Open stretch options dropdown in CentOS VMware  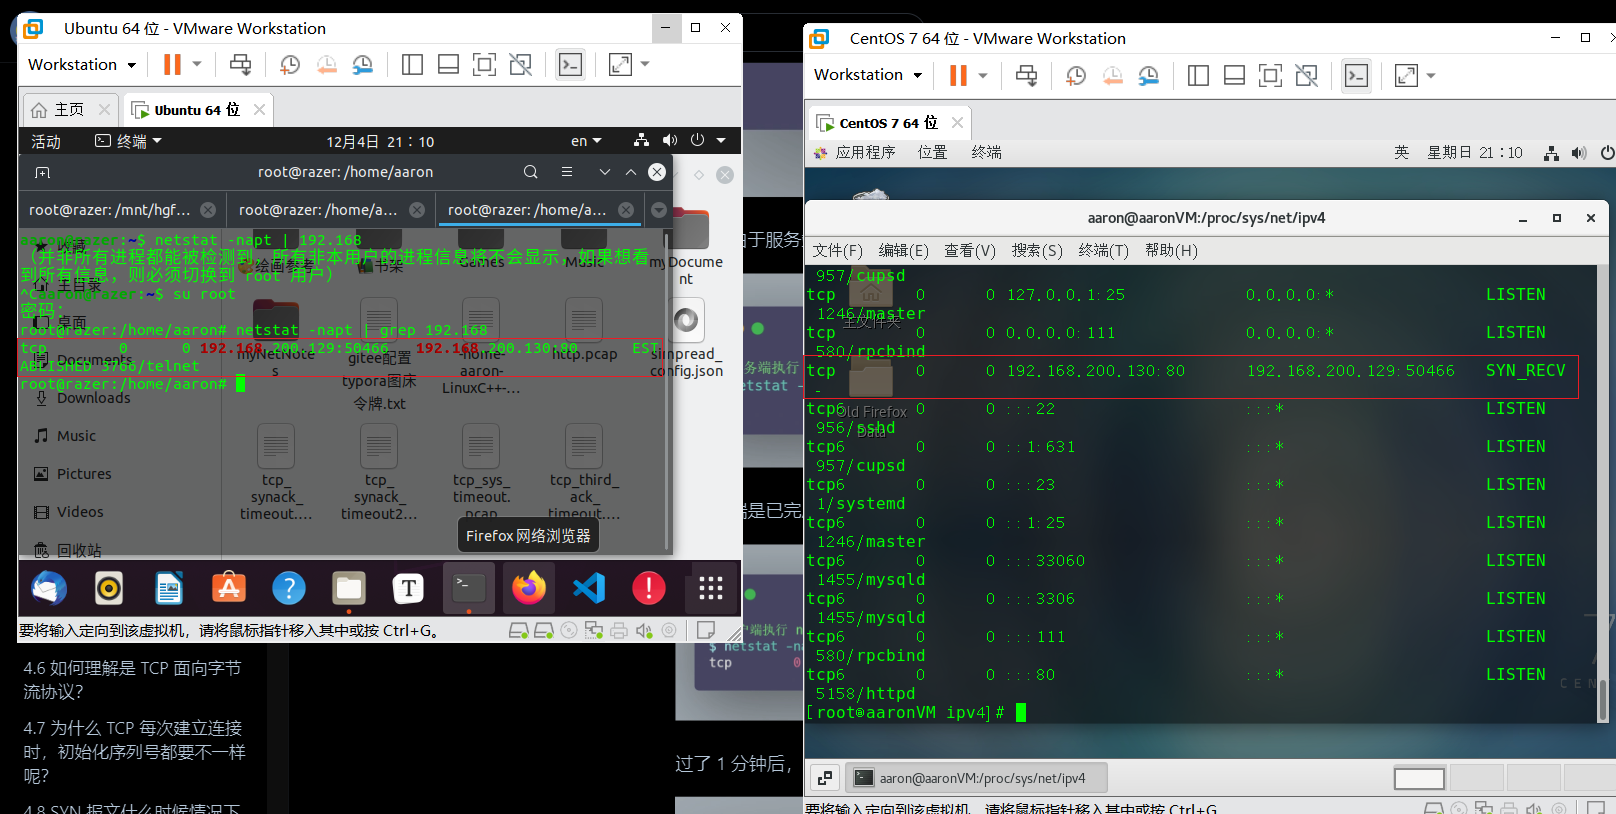point(1431,75)
